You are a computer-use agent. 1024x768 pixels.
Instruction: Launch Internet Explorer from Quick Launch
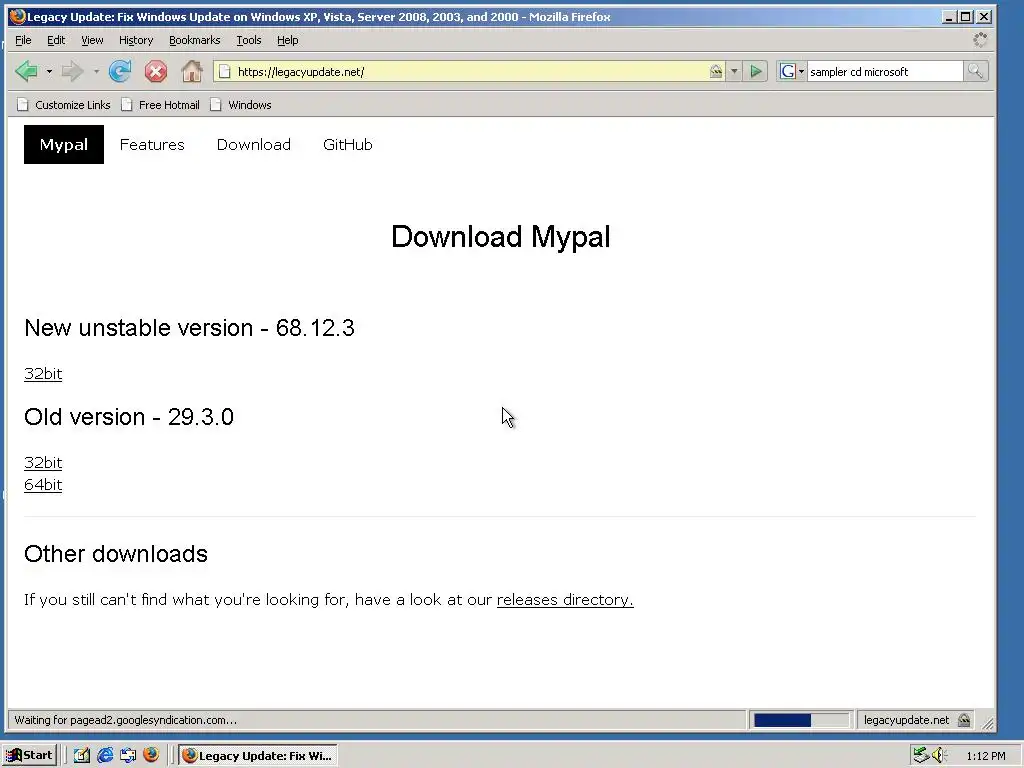(x=105, y=755)
